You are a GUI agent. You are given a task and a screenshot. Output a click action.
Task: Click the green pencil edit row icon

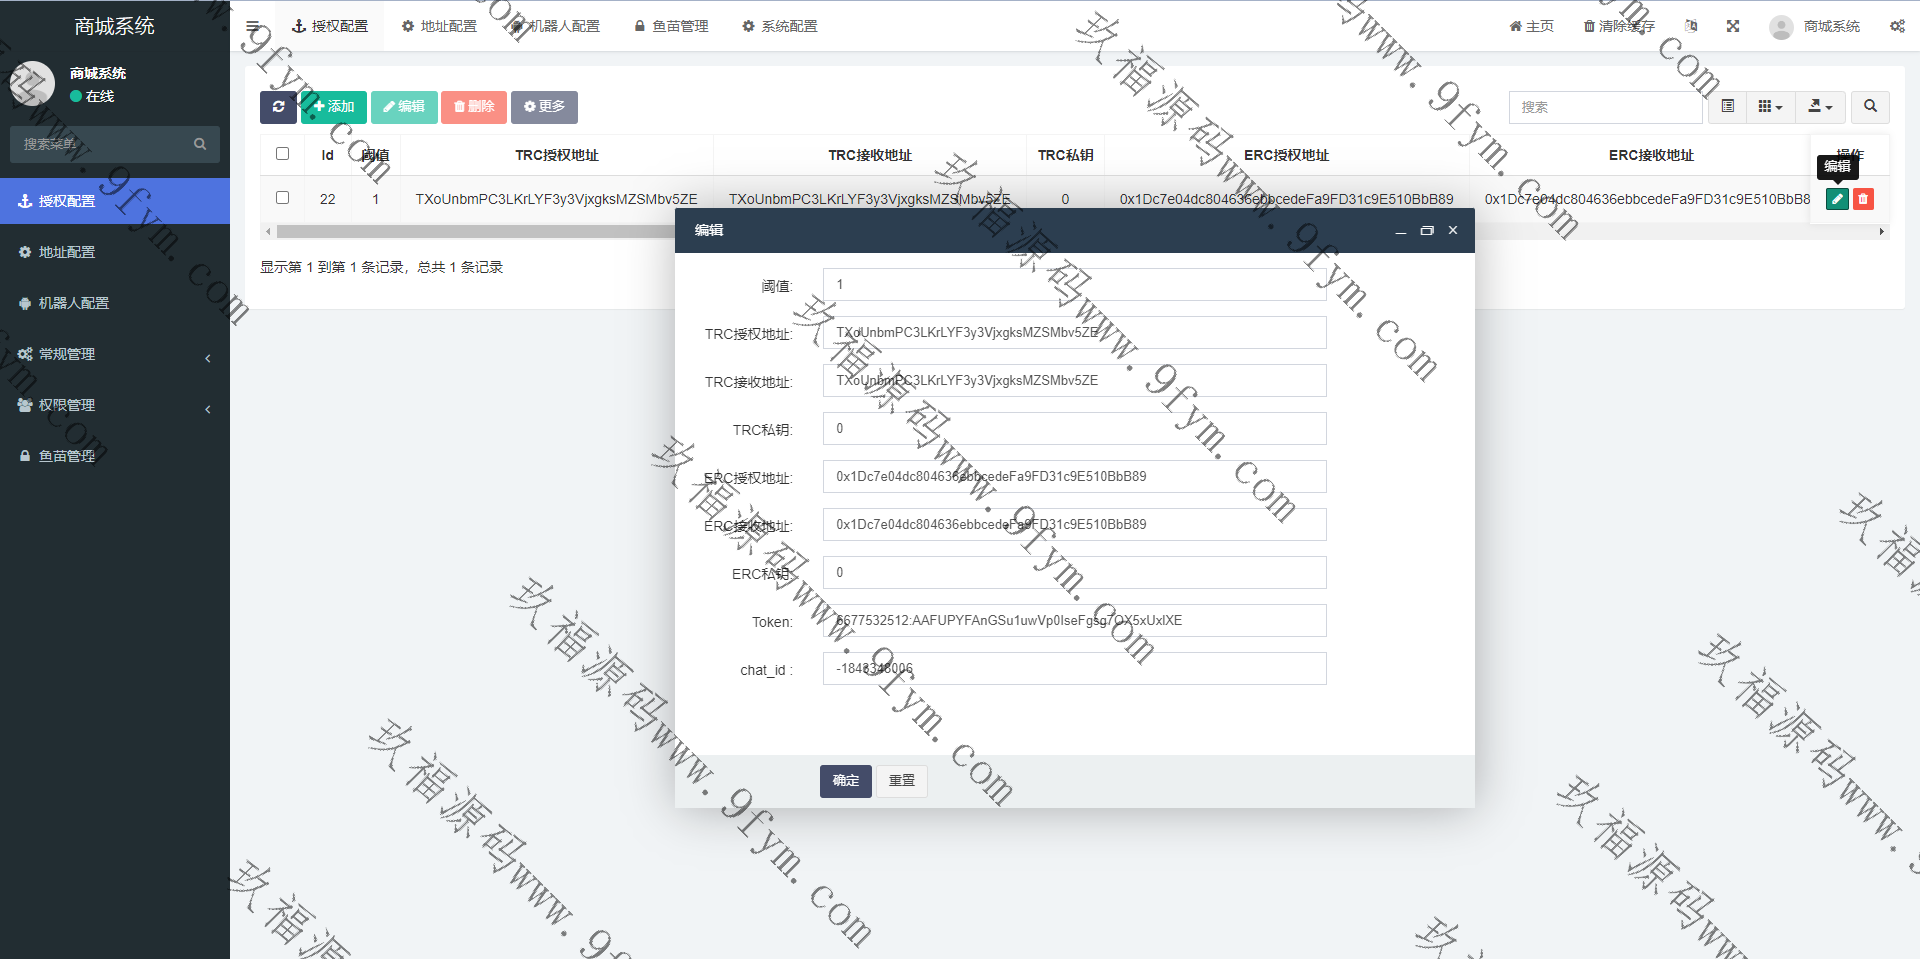(1837, 199)
